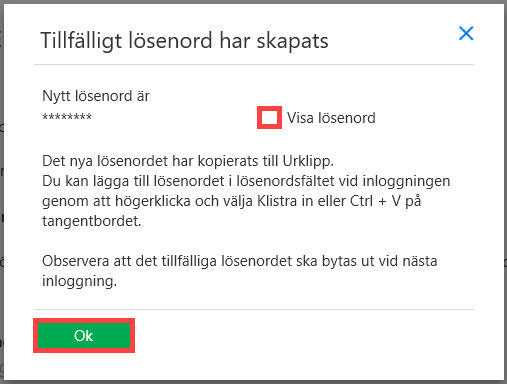Confirm with the green Ok button
The height and width of the screenshot is (384, 507).
pyautogui.click(x=84, y=335)
